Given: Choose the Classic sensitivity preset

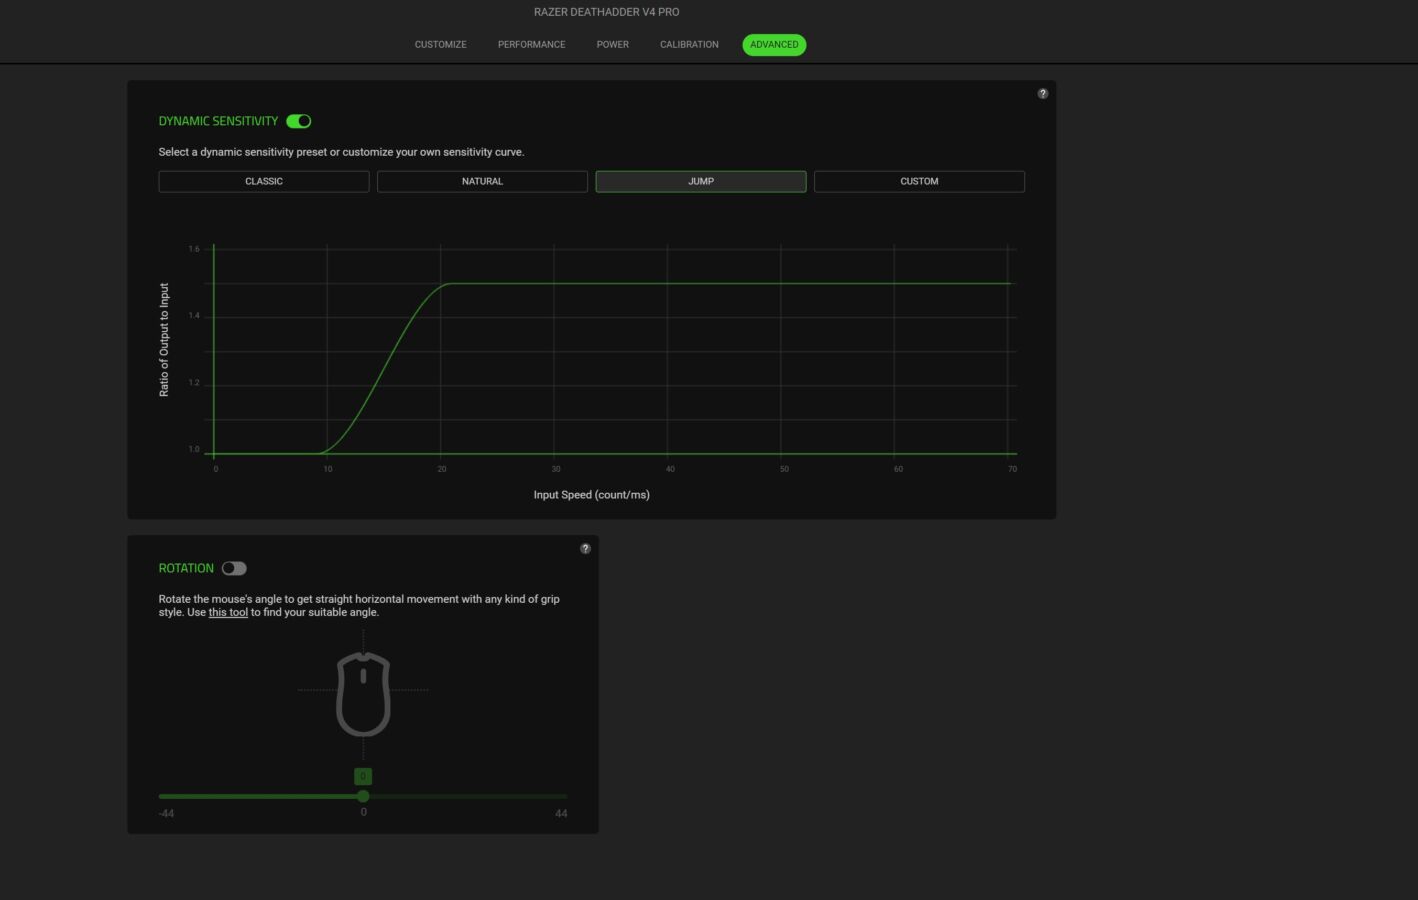Looking at the screenshot, I should (264, 181).
